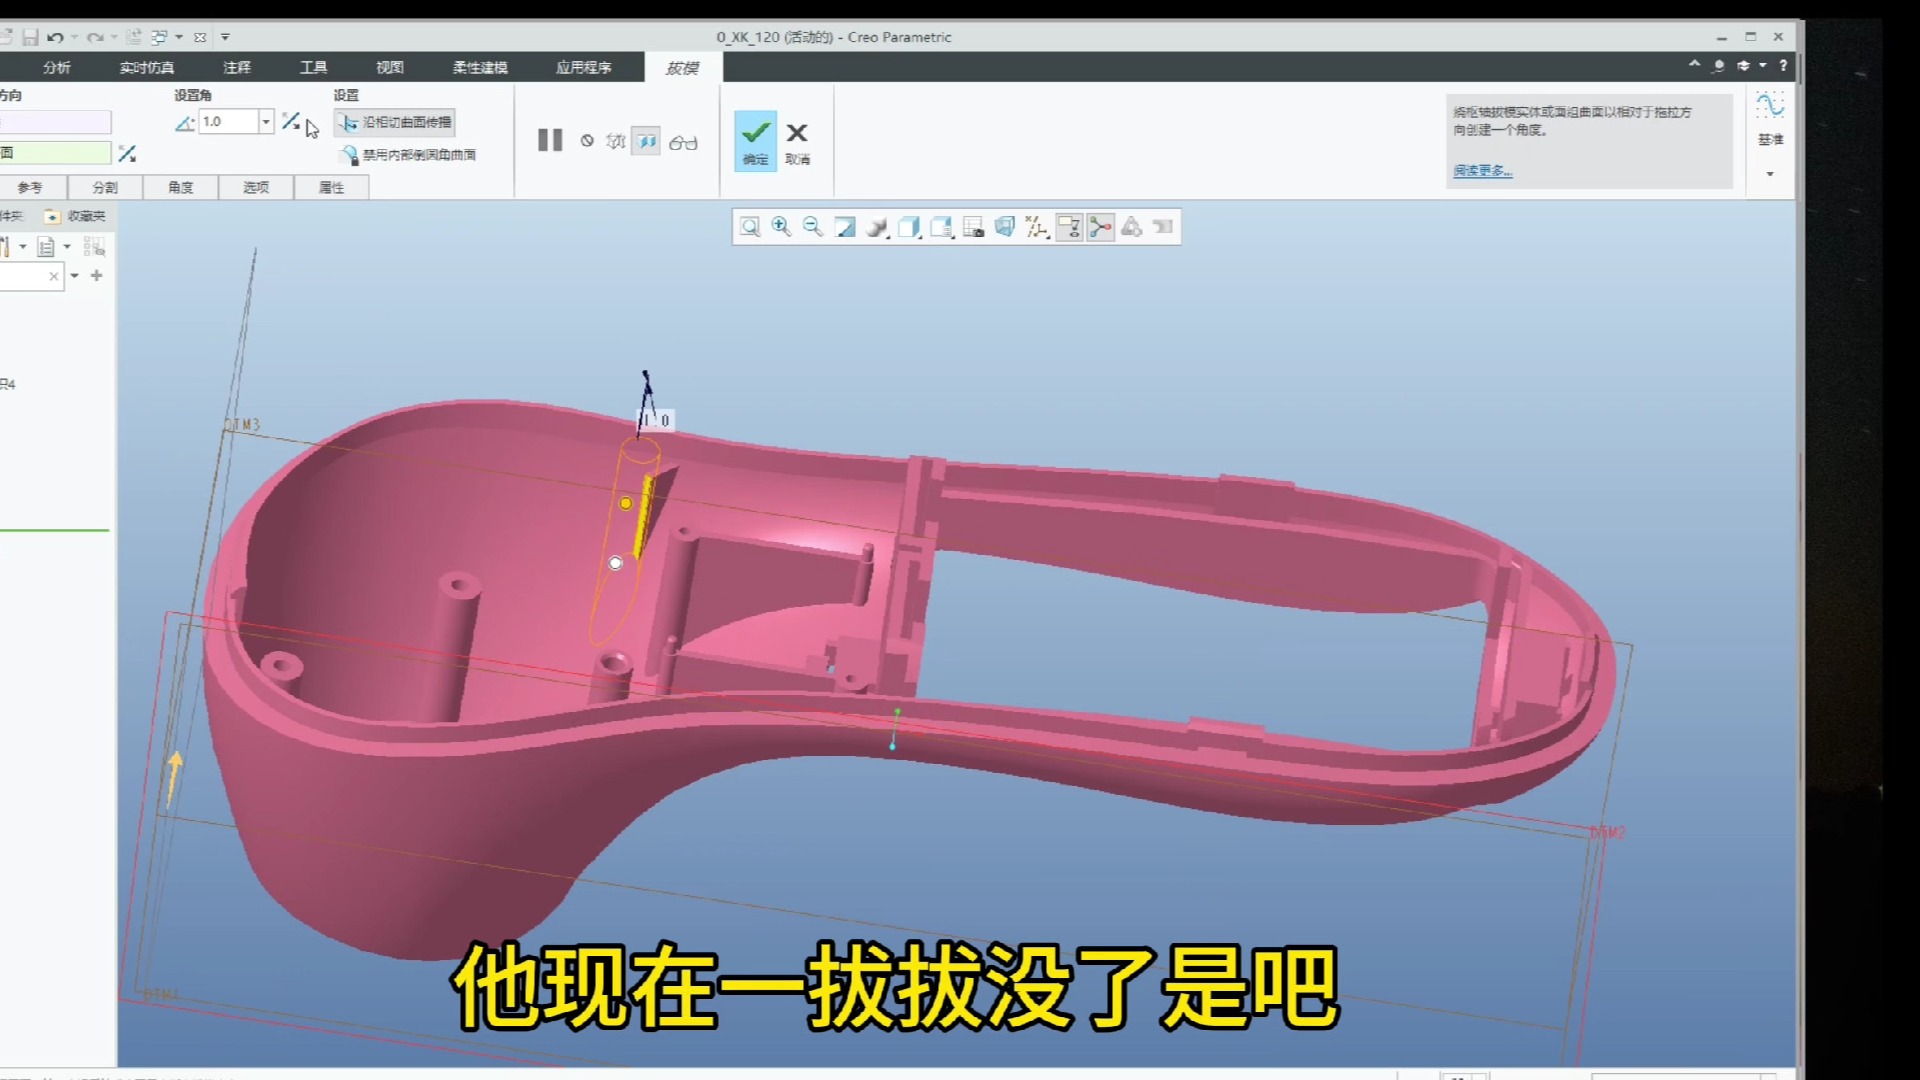
Task: Click the Refit zoom icon
Action: point(749,227)
